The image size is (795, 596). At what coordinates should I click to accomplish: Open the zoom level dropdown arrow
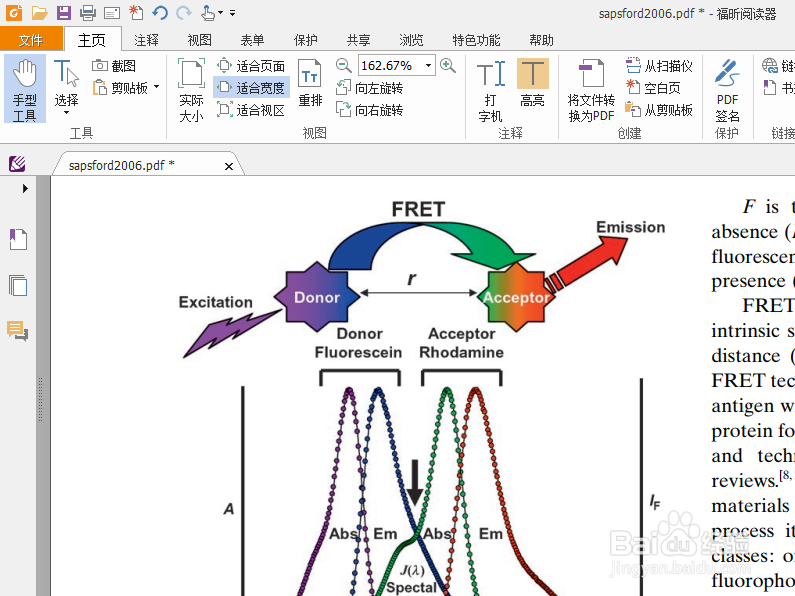click(x=428, y=65)
